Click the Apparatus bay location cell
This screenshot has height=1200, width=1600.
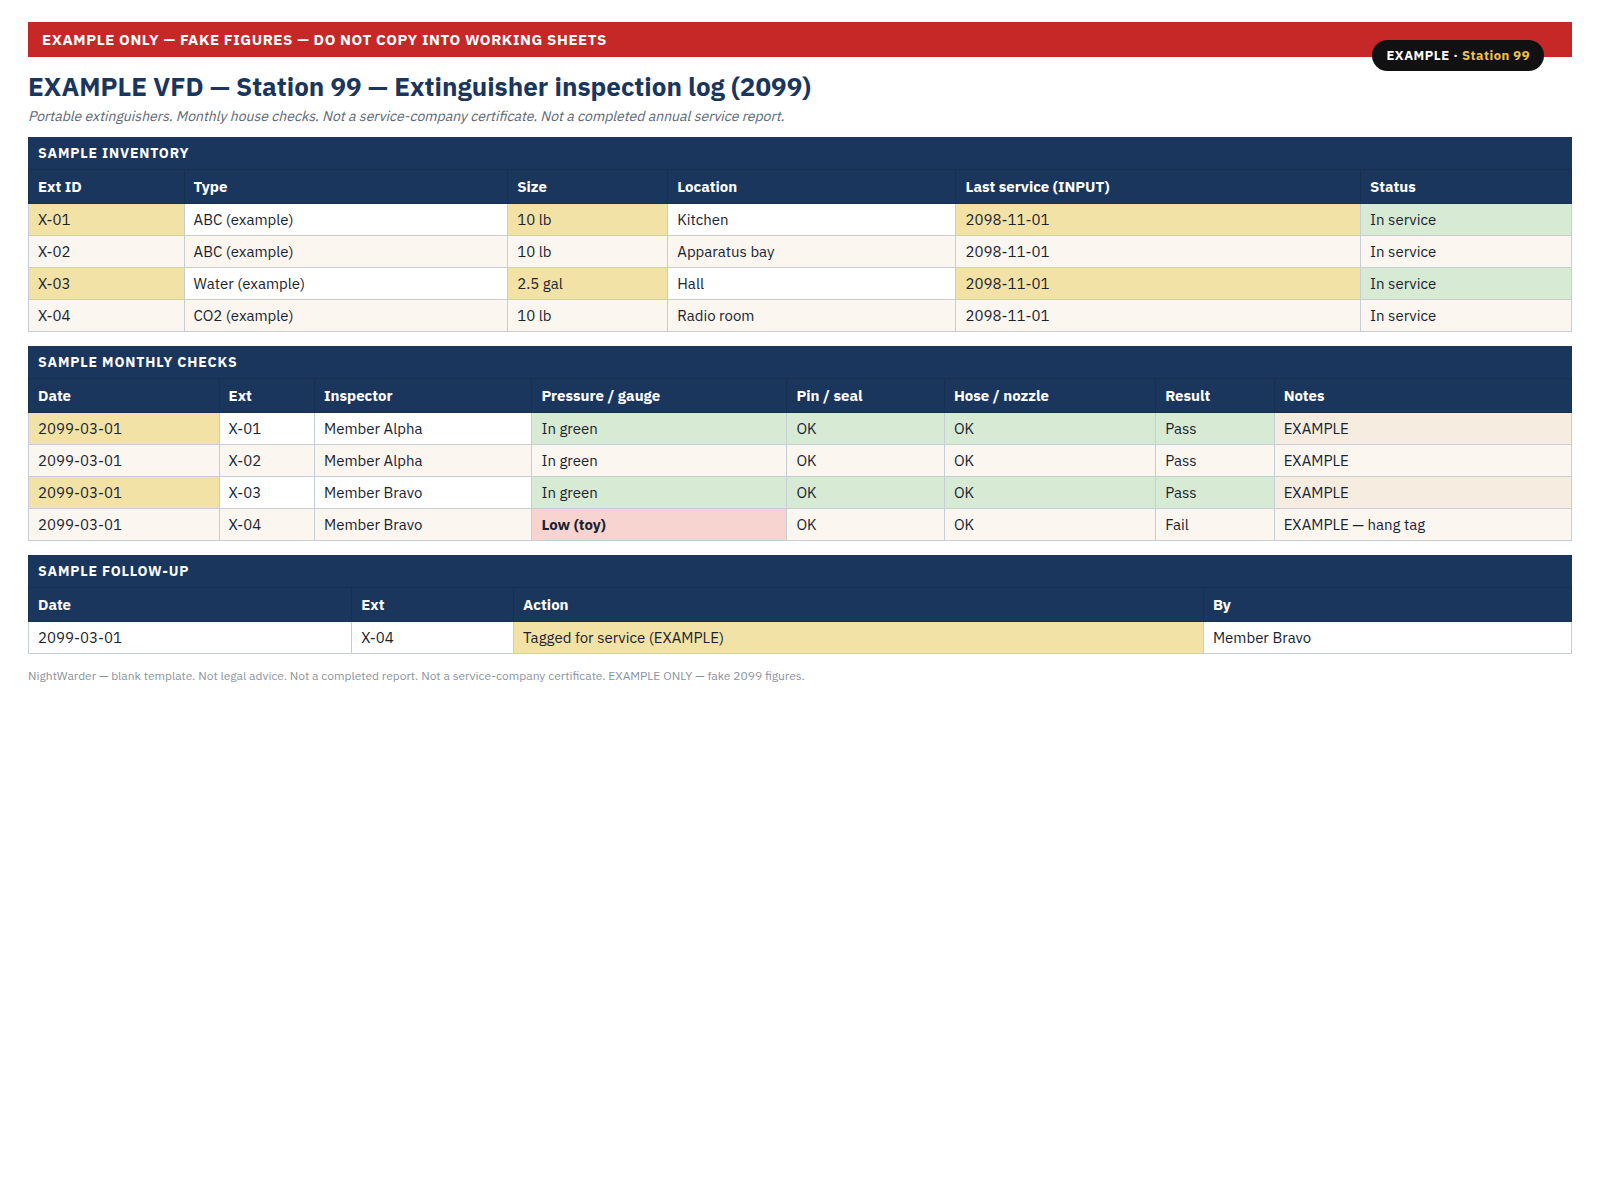812,252
